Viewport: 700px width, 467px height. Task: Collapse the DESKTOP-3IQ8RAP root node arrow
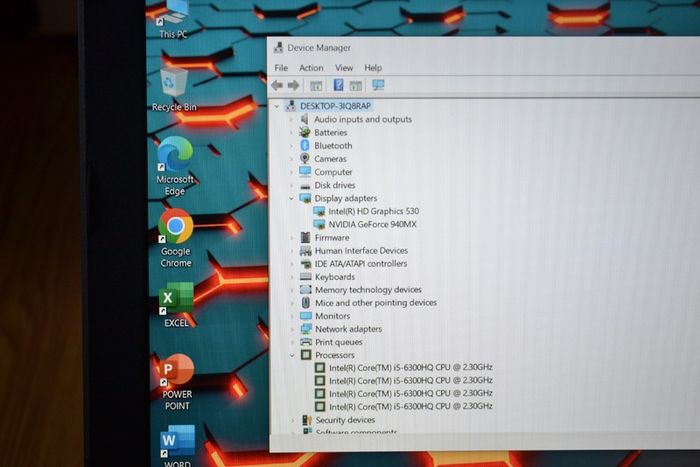[277, 106]
